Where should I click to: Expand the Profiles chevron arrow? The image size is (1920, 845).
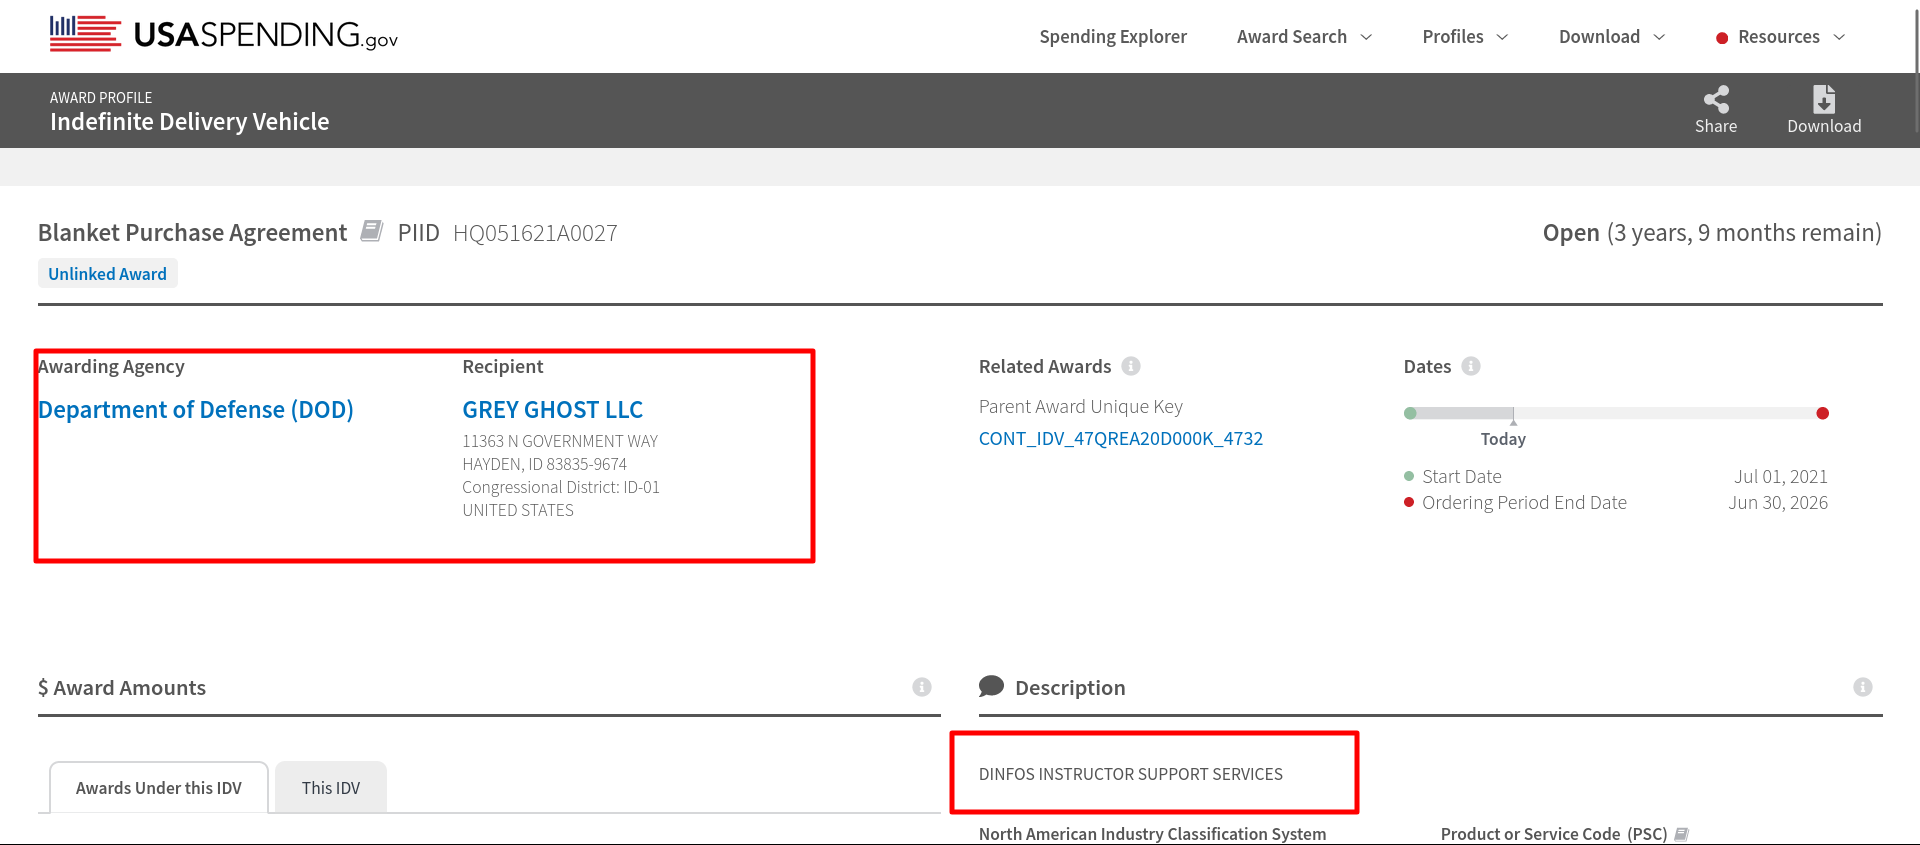coord(1502,37)
